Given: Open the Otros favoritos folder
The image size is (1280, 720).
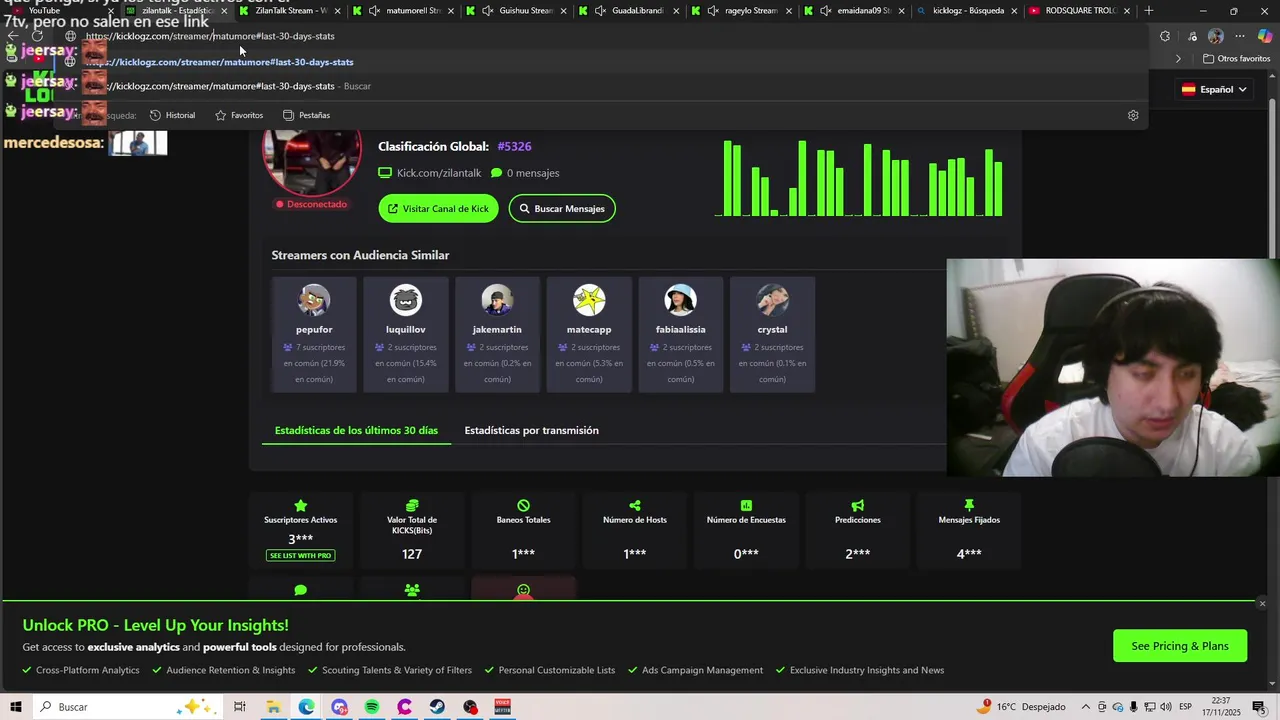Looking at the screenshot, I should coord(1236,59).
